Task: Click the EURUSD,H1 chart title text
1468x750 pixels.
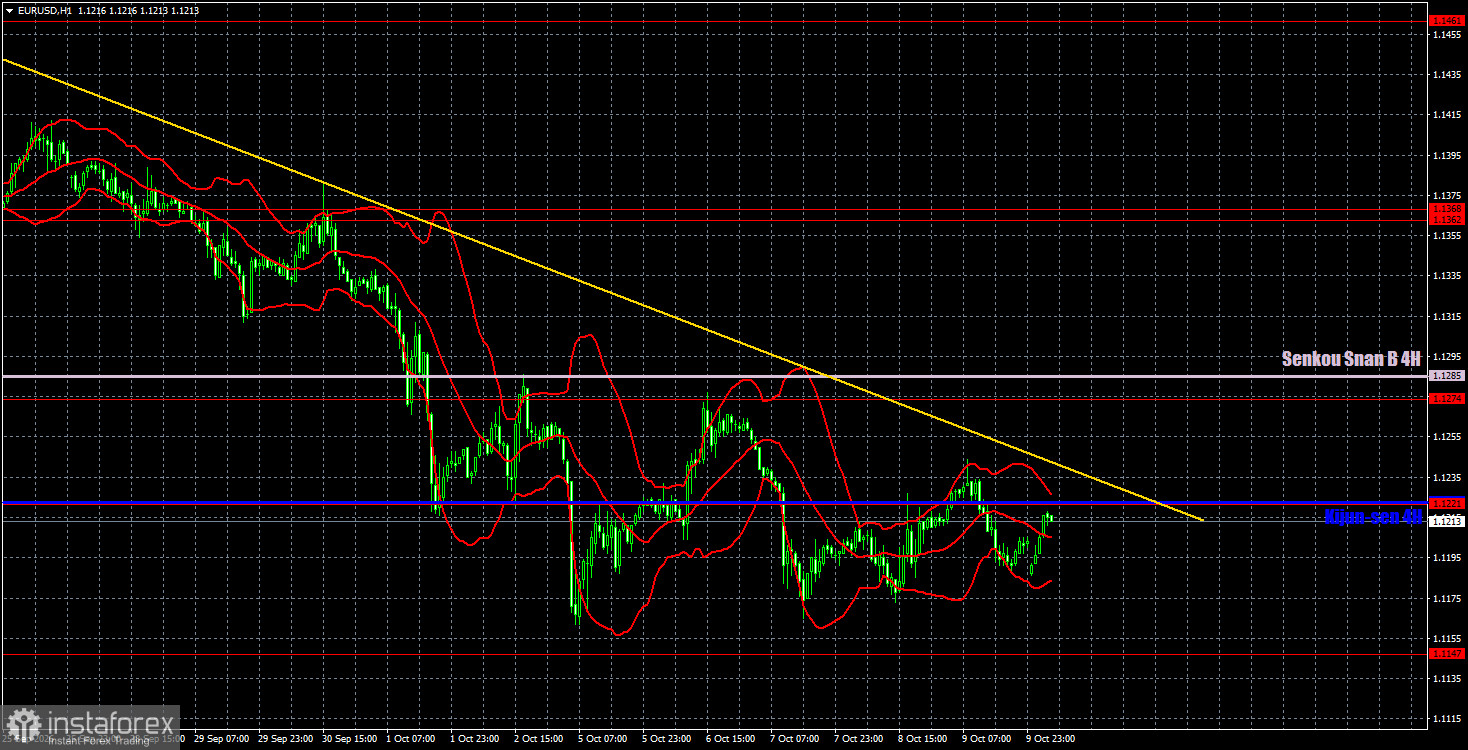Action: tap(44, 10)
